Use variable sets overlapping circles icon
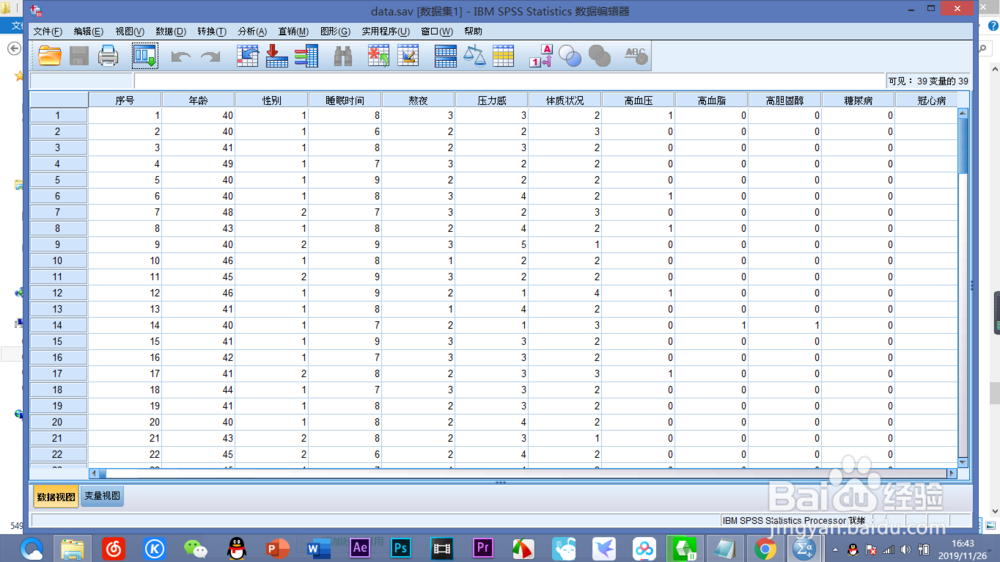 pos(570,56)
